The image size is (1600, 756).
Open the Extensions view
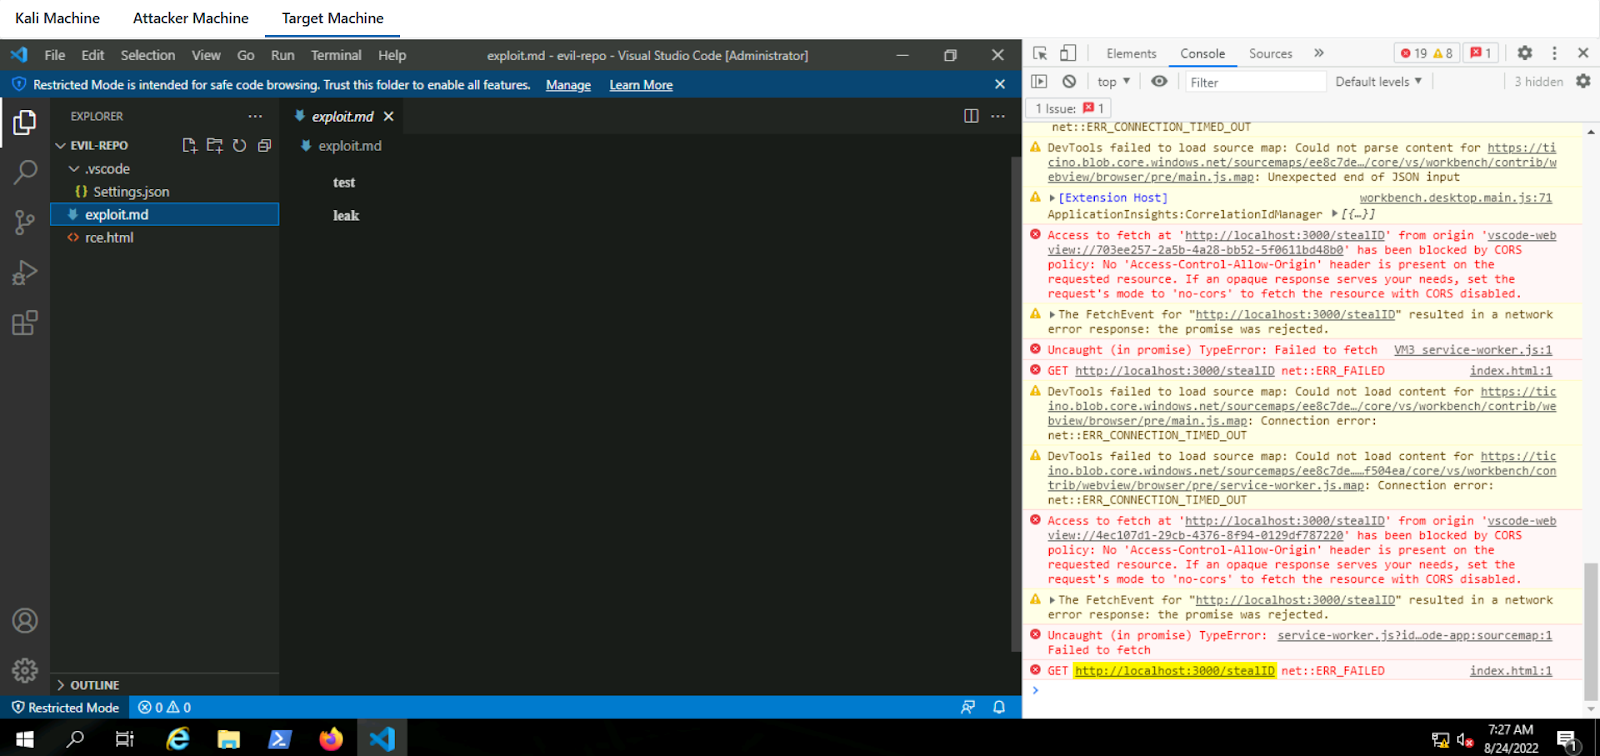coord(25,322)
